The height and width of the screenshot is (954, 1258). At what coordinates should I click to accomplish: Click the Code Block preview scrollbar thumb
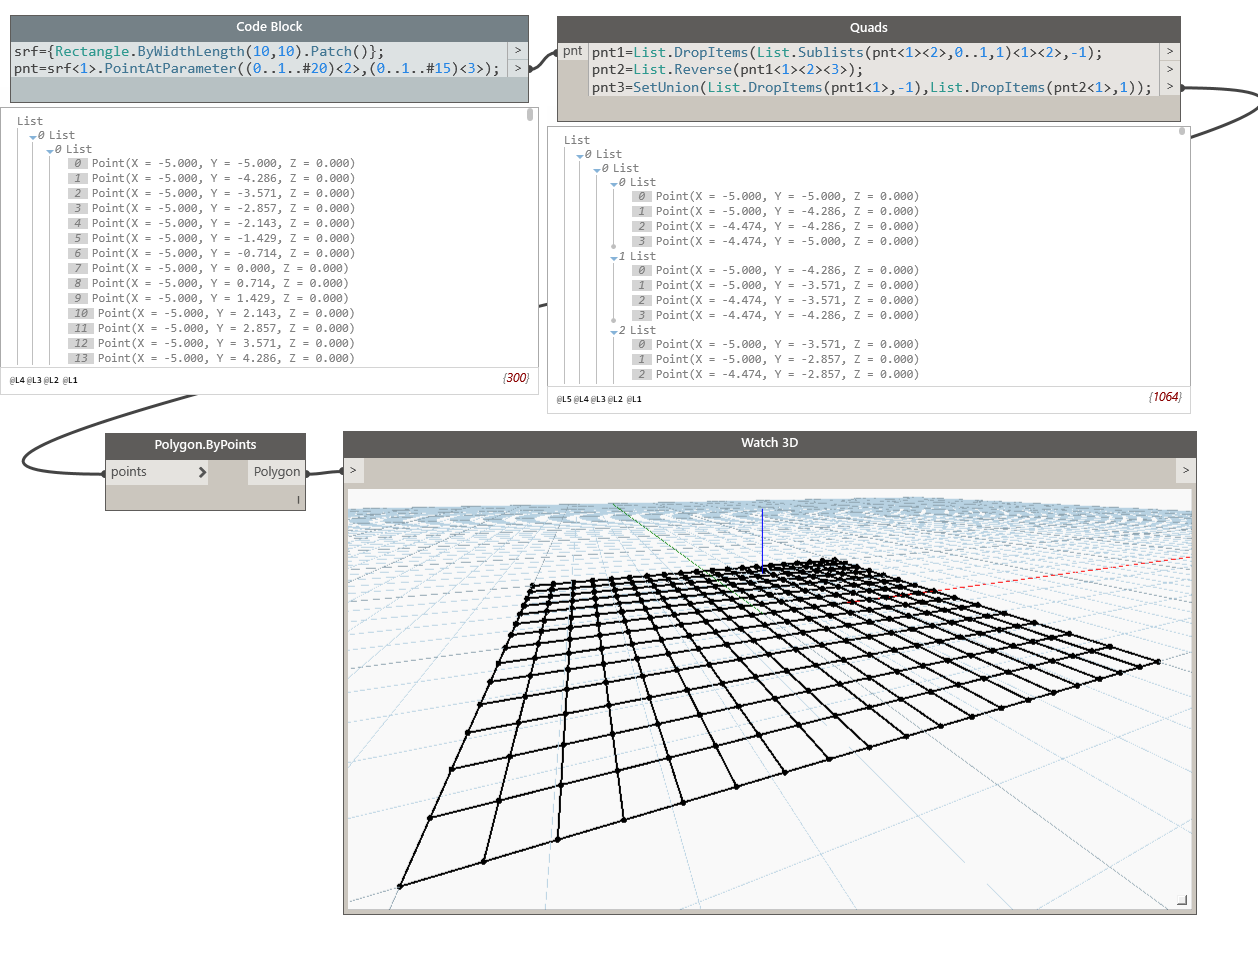530,115
